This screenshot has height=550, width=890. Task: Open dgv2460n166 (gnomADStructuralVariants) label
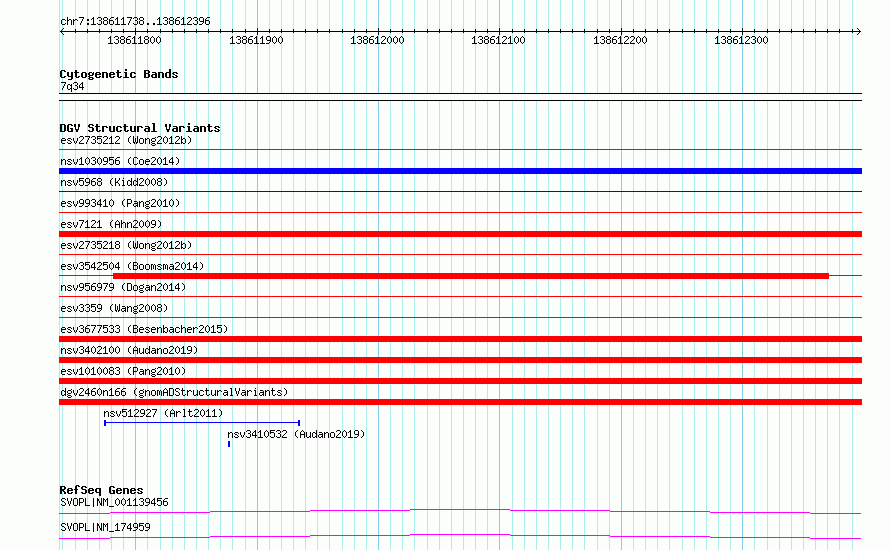click(x=174, y=392)
